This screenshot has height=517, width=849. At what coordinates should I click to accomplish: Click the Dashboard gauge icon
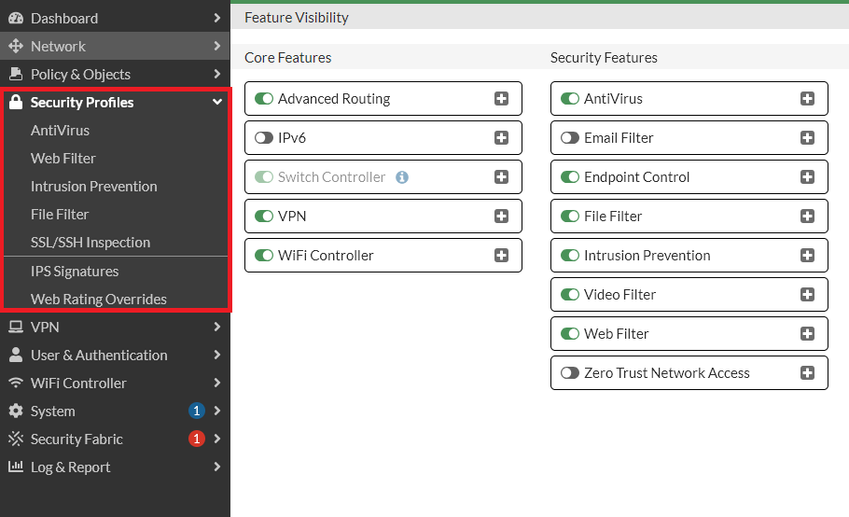[15, 18]
